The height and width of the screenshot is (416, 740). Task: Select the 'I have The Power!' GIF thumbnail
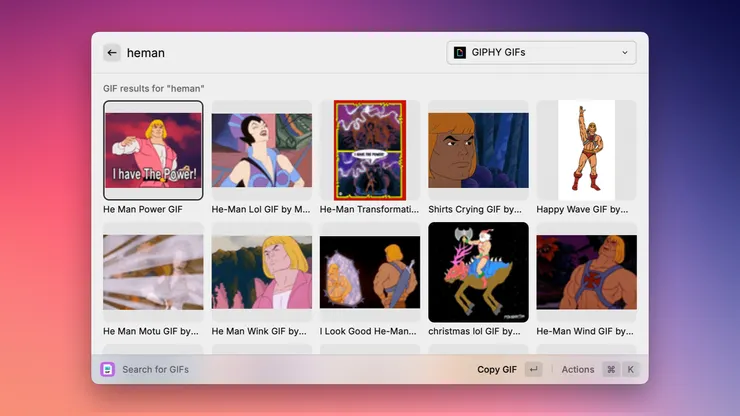point(153,150)
